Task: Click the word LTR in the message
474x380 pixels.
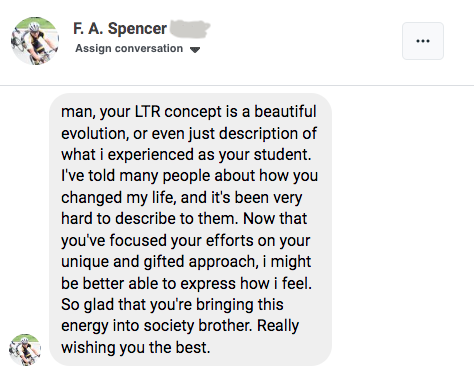Action: tap(147, 111)
